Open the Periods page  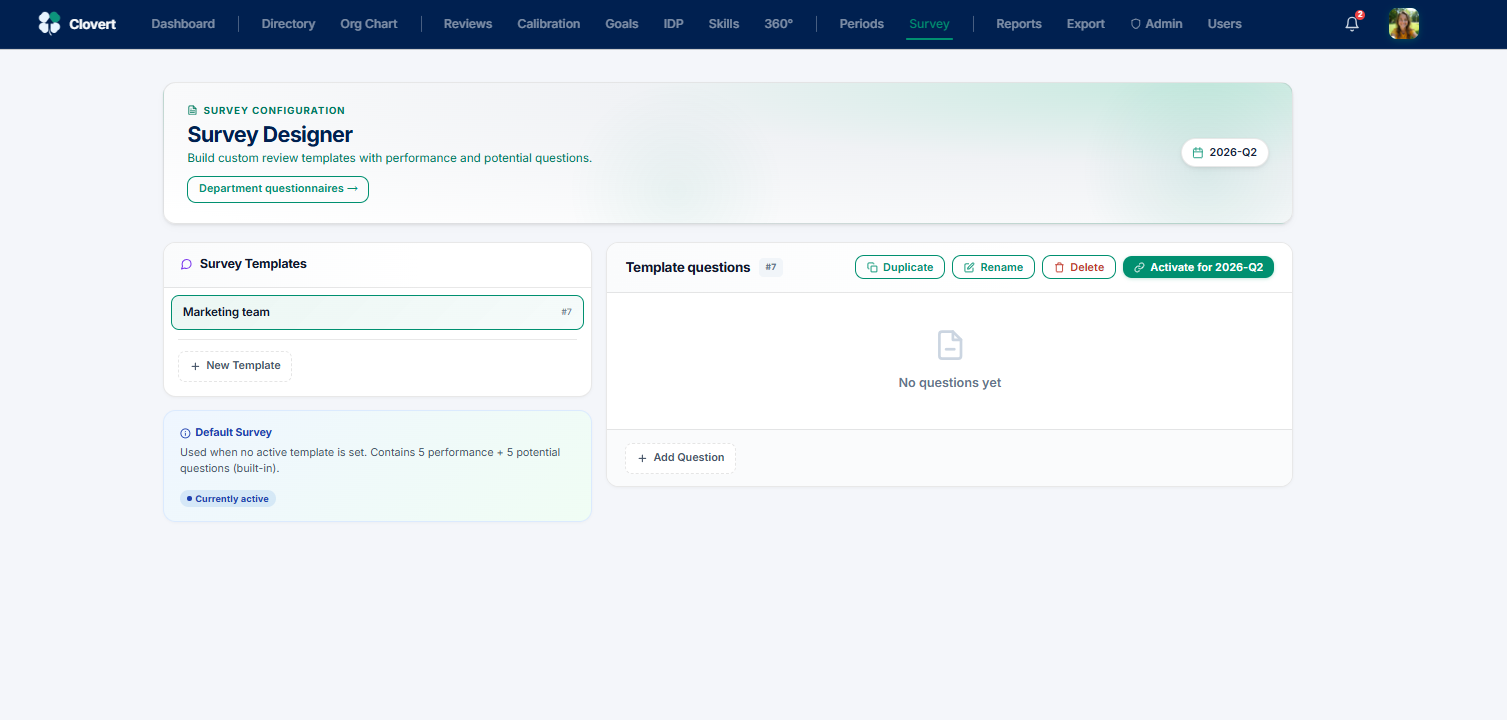861,24
